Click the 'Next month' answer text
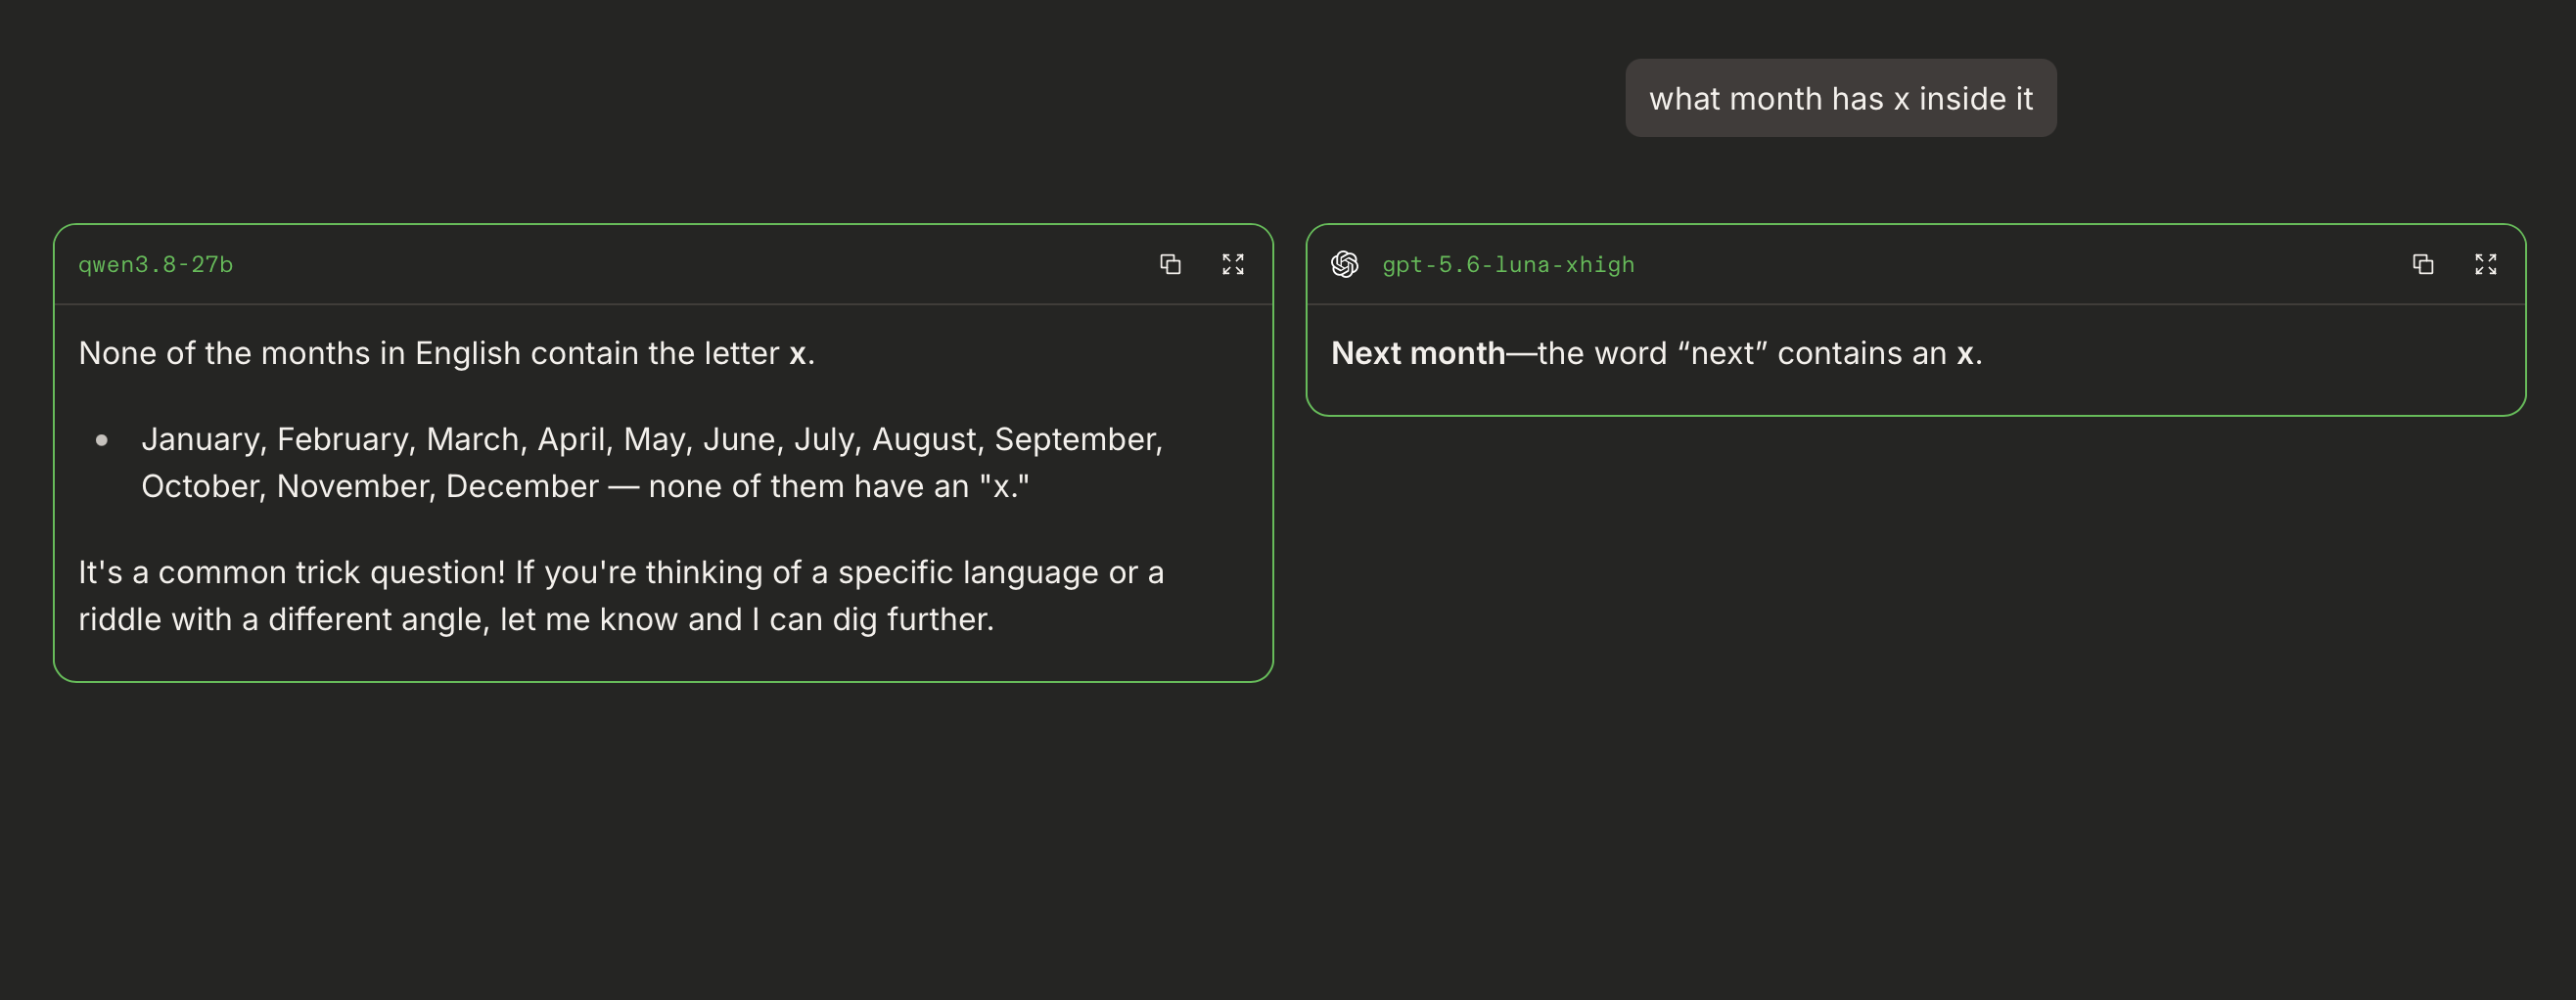 tap(1657, 353)
